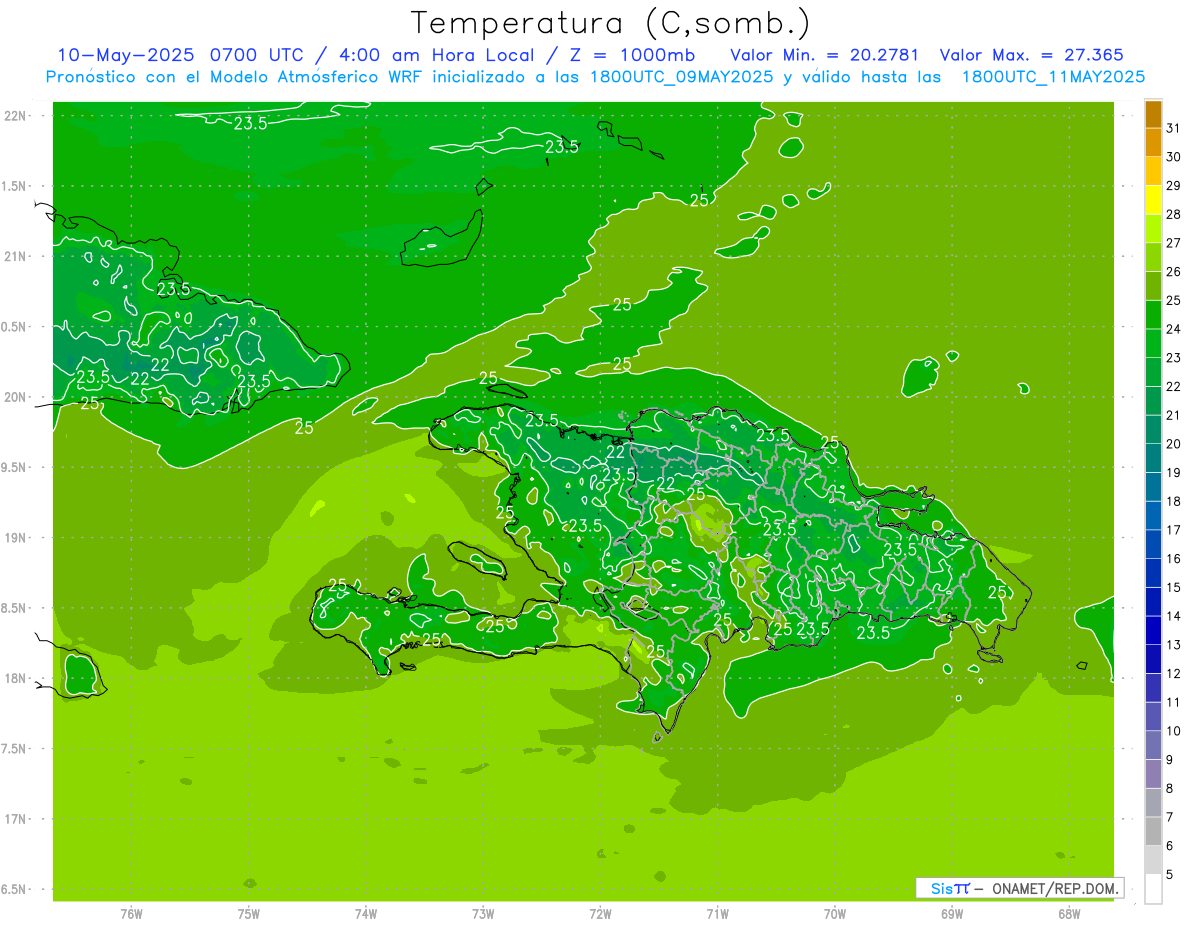
Task: Pick the purple swatch between 8 and 9
Action: click(1153, 774)
